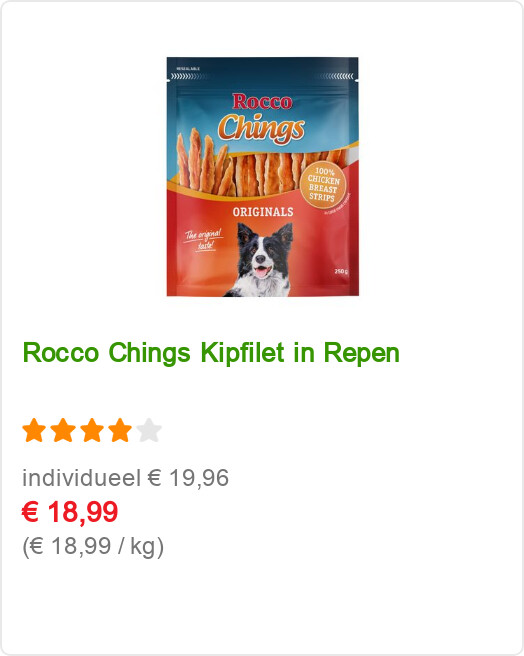Click the word Kipfilet in the product title

pos(242,353)
